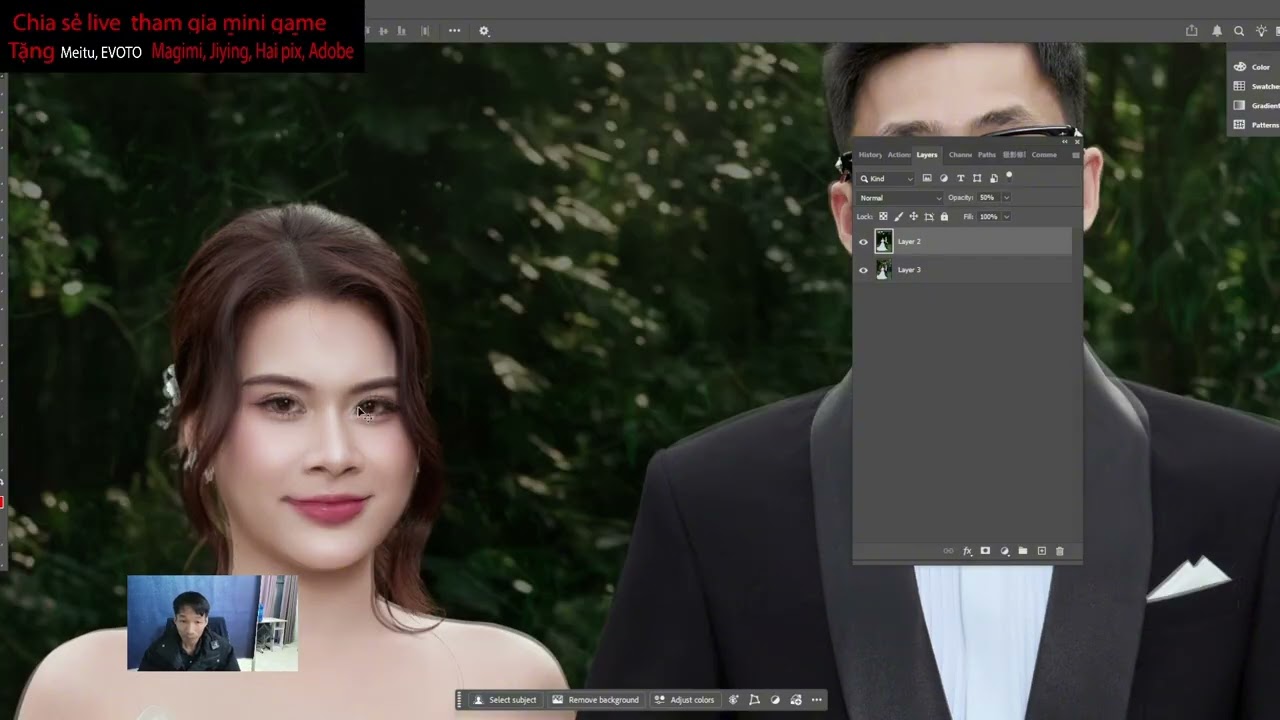This screenshot has height=720, width=1280.
Task: Toggle the layer filtering on/off switch
Action: coord(1009,176)
